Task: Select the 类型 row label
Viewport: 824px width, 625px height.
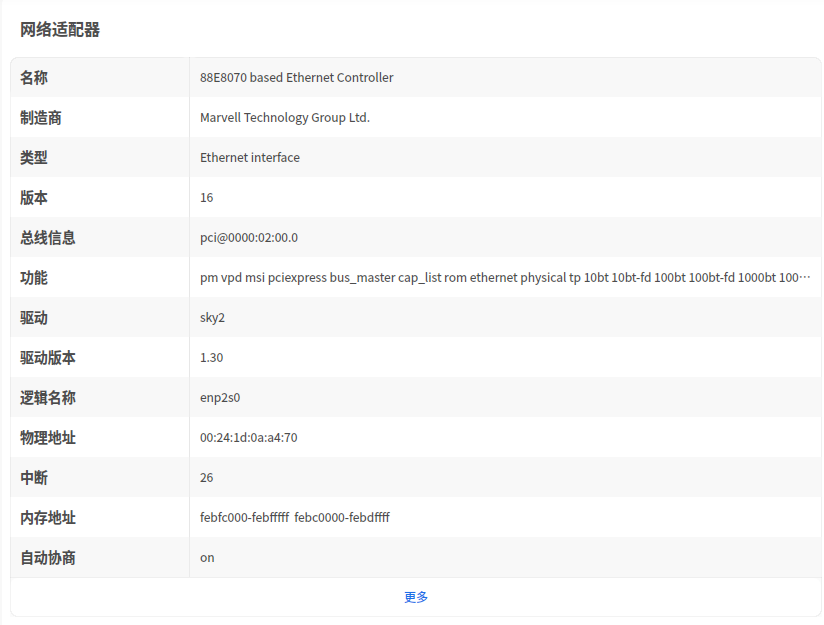Action: click(34, 158)
